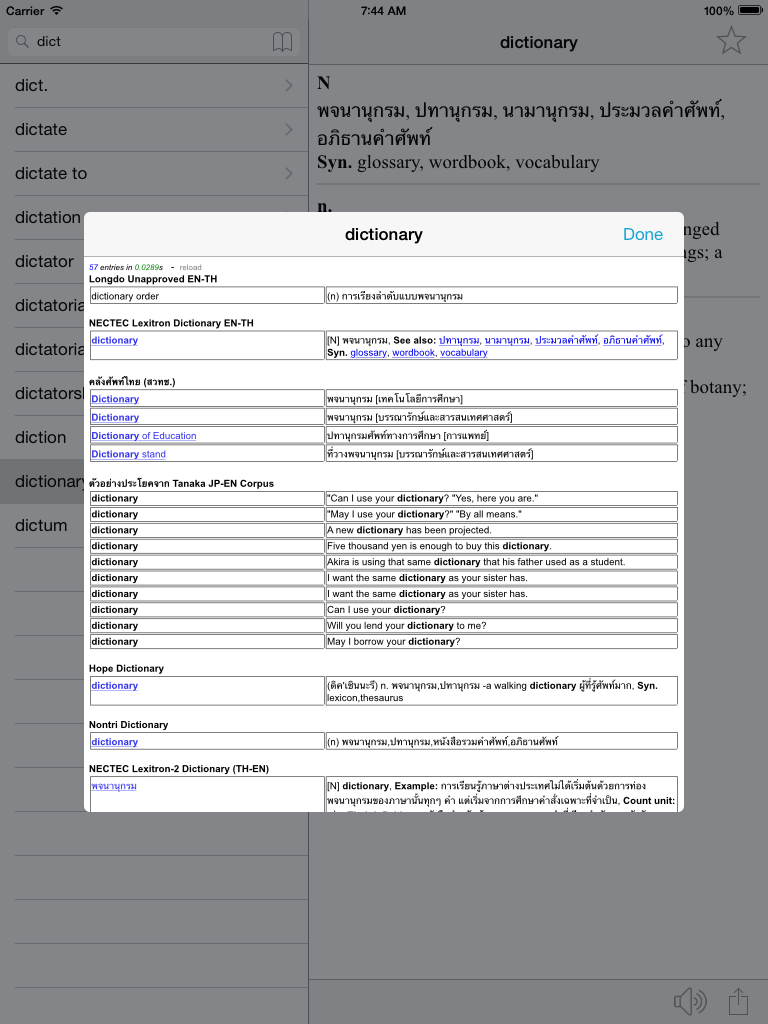Click the 'Nontri Dictionary' section heading
Screen dimensions: 768x1024
tap(128, 724)
